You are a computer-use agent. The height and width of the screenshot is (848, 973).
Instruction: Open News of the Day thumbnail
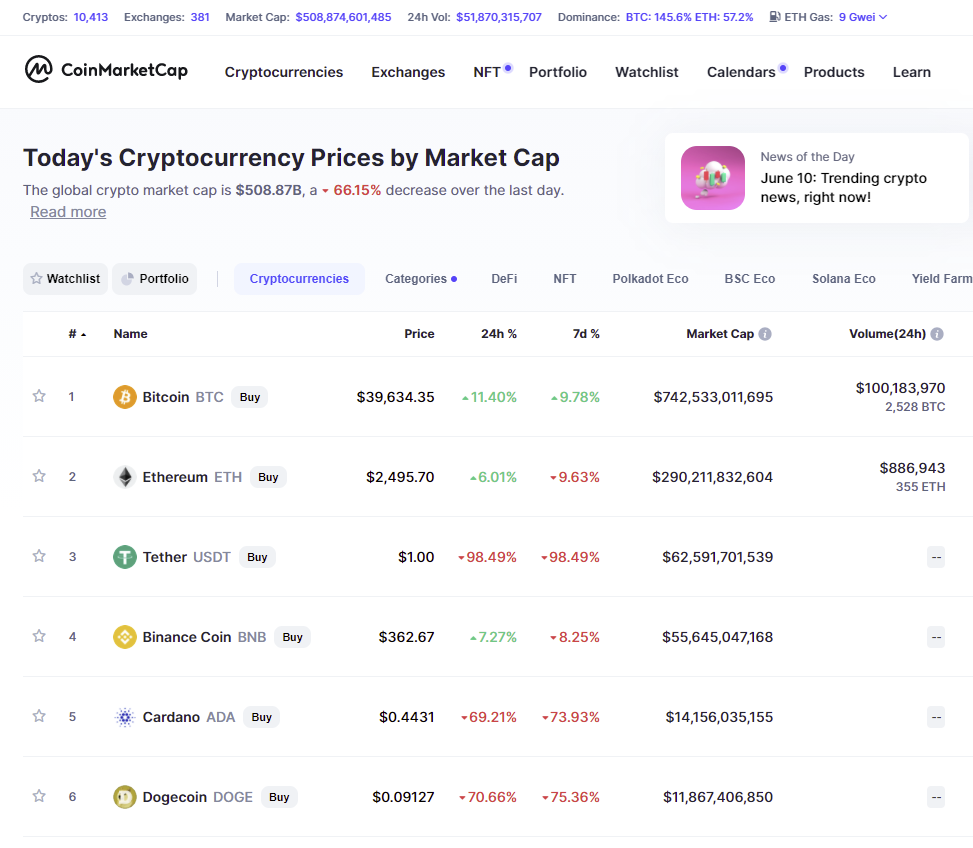pyautogui.click(x=712, y=178)
